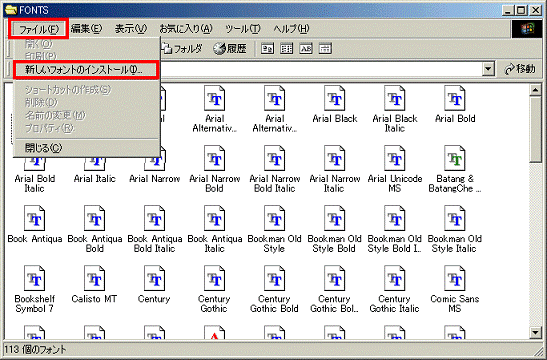Click the Arial Bold Italic label
Screen dimensions: 547x360
(x=35, y=183)
